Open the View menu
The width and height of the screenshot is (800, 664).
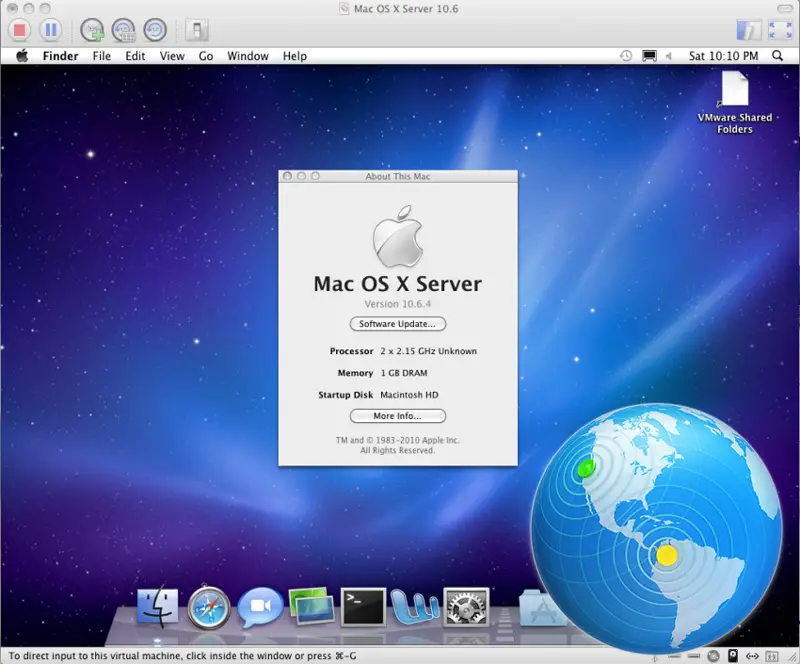click(172, 56)
